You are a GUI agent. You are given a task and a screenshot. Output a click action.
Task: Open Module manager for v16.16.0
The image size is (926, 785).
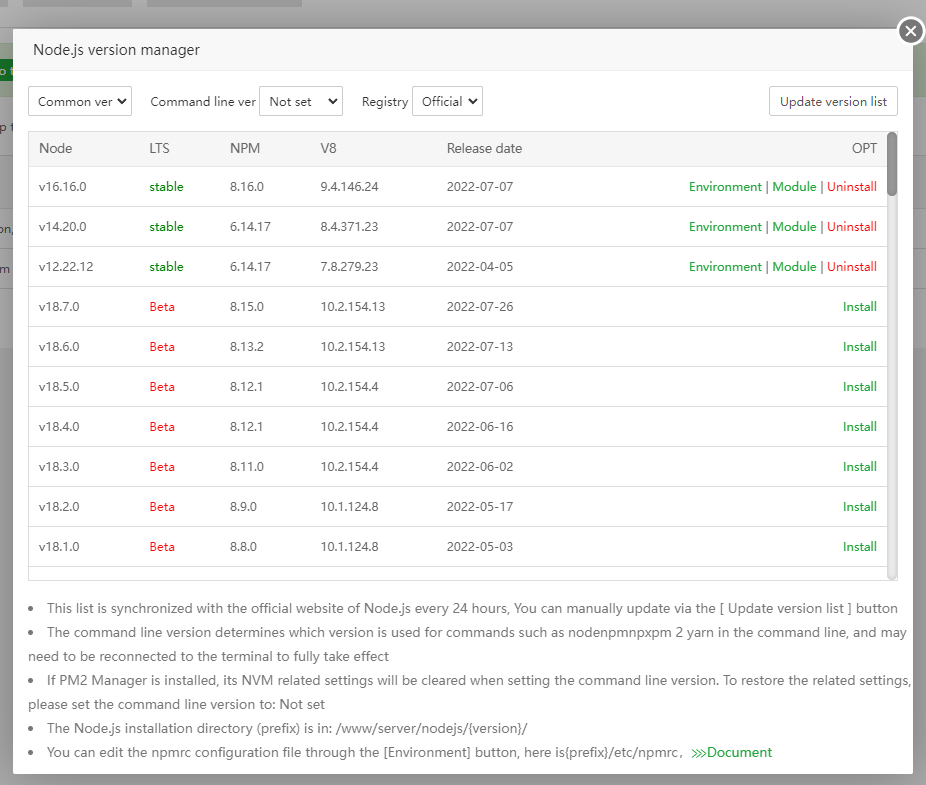pyautogui.click(x=794, y=187)
